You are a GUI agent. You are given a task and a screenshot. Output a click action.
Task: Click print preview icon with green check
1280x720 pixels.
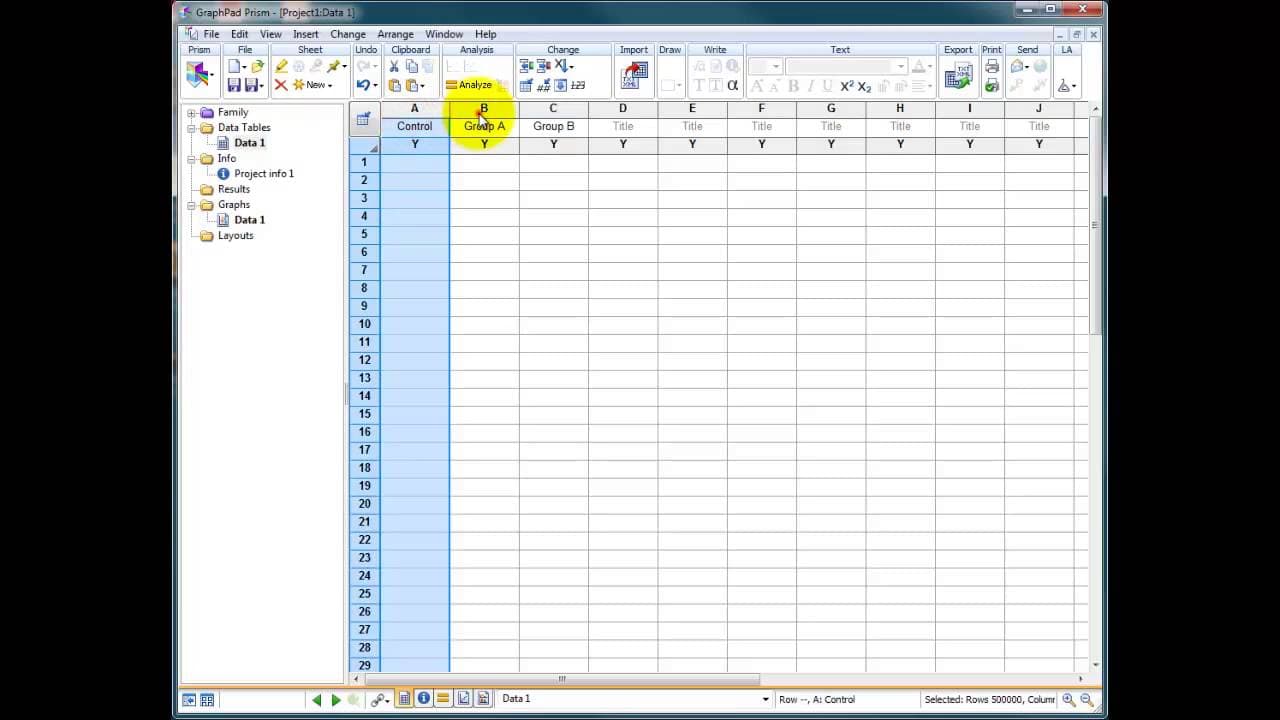(992, 86)
